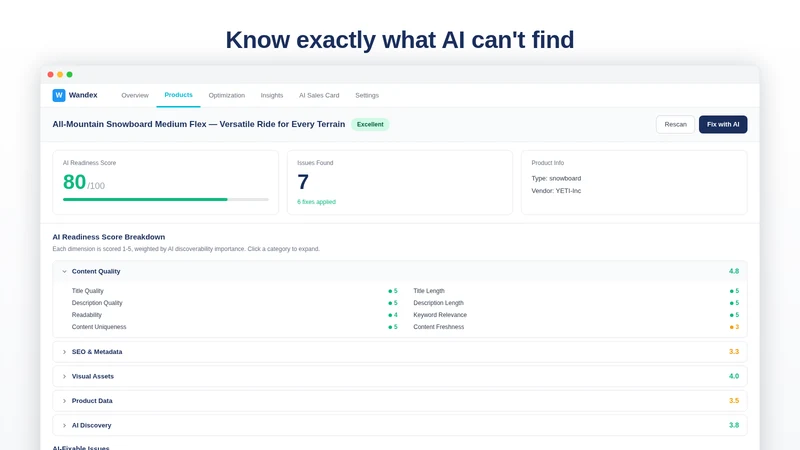The image size is (800, 450).
Task: Click the Rescan button
Action: point(675,124)
